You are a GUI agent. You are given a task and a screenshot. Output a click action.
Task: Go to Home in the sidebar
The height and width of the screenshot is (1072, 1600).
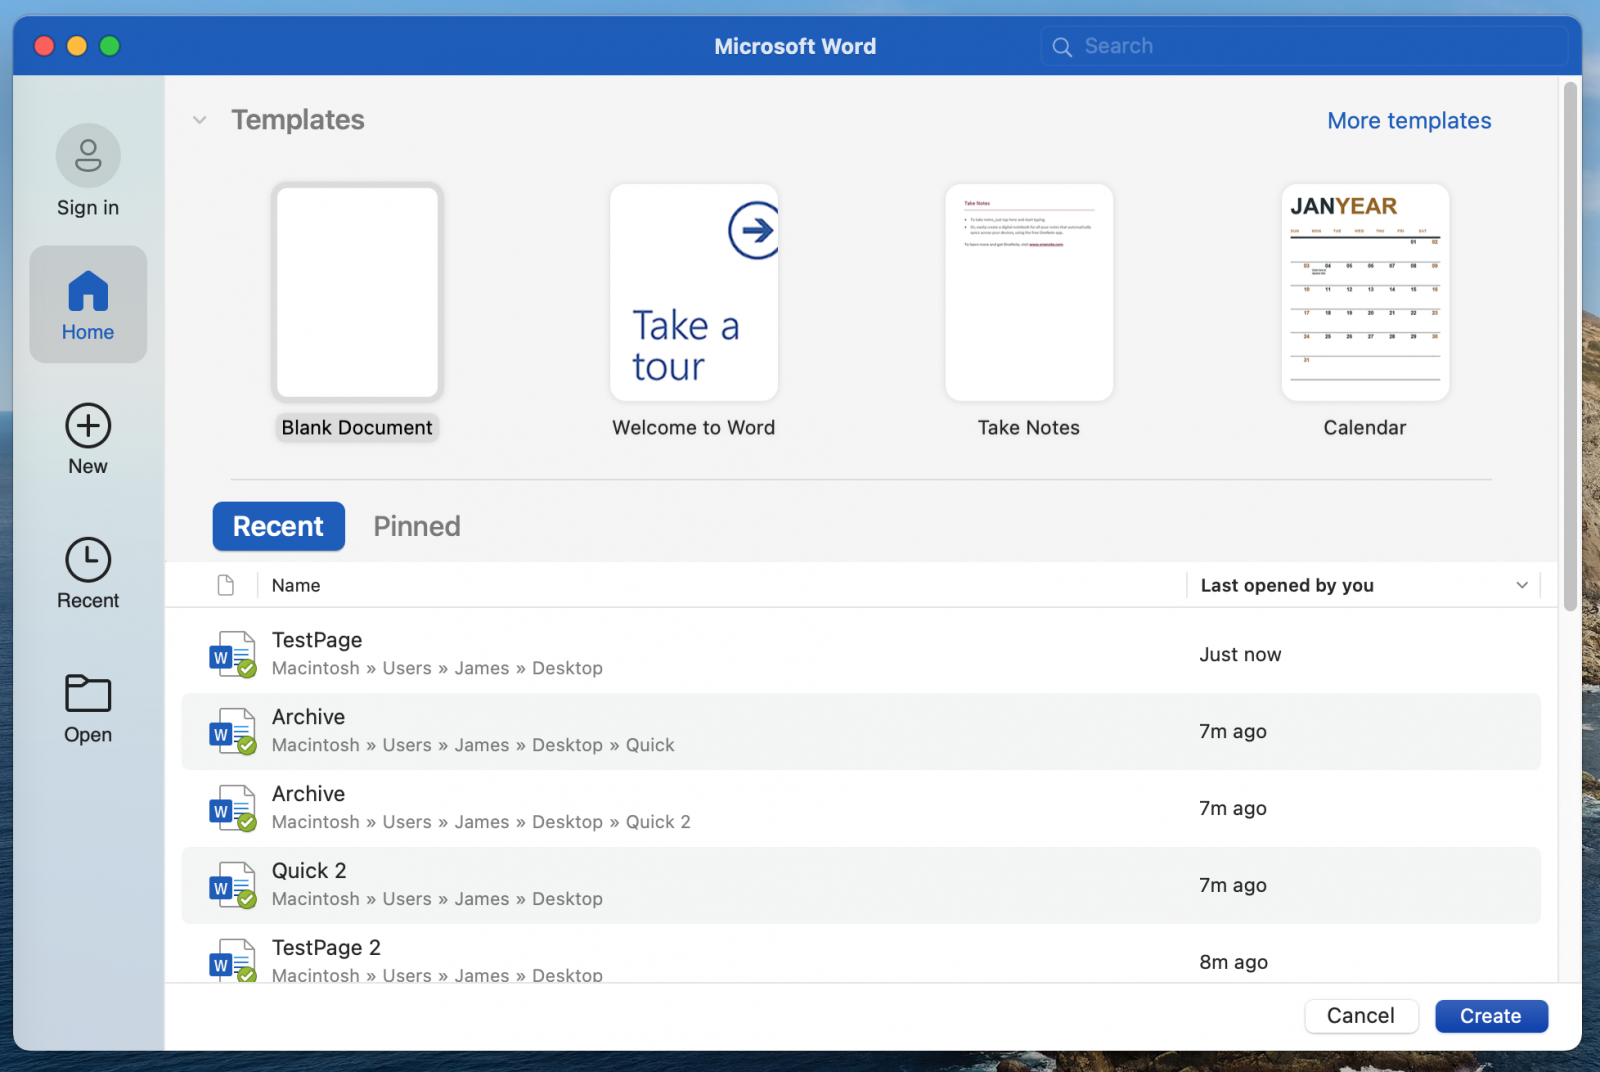[88, 305]
